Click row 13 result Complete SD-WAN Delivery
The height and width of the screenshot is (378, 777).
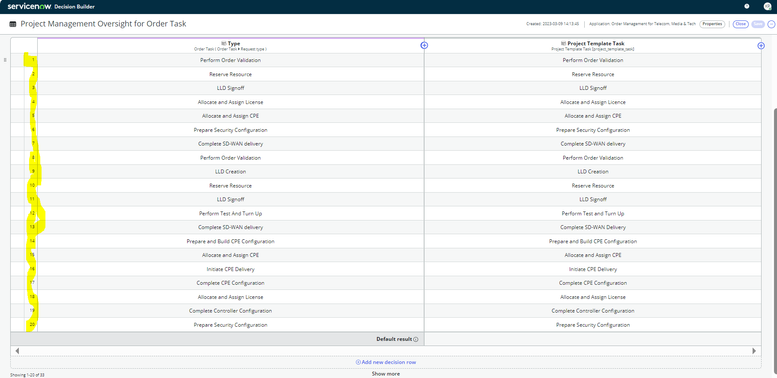point(593,227)
